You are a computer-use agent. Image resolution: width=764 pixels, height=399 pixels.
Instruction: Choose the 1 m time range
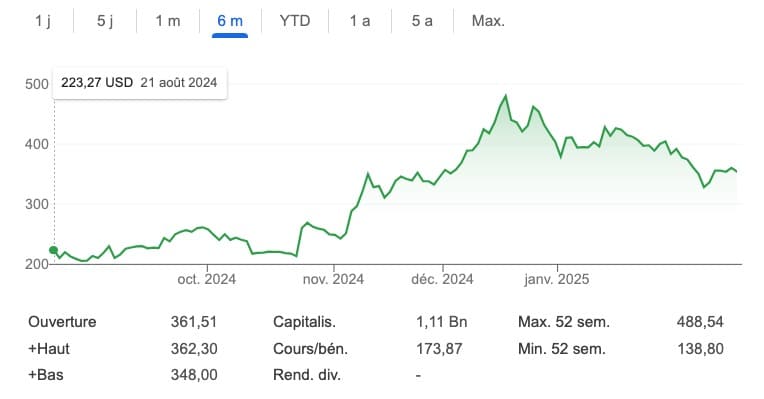168,21
